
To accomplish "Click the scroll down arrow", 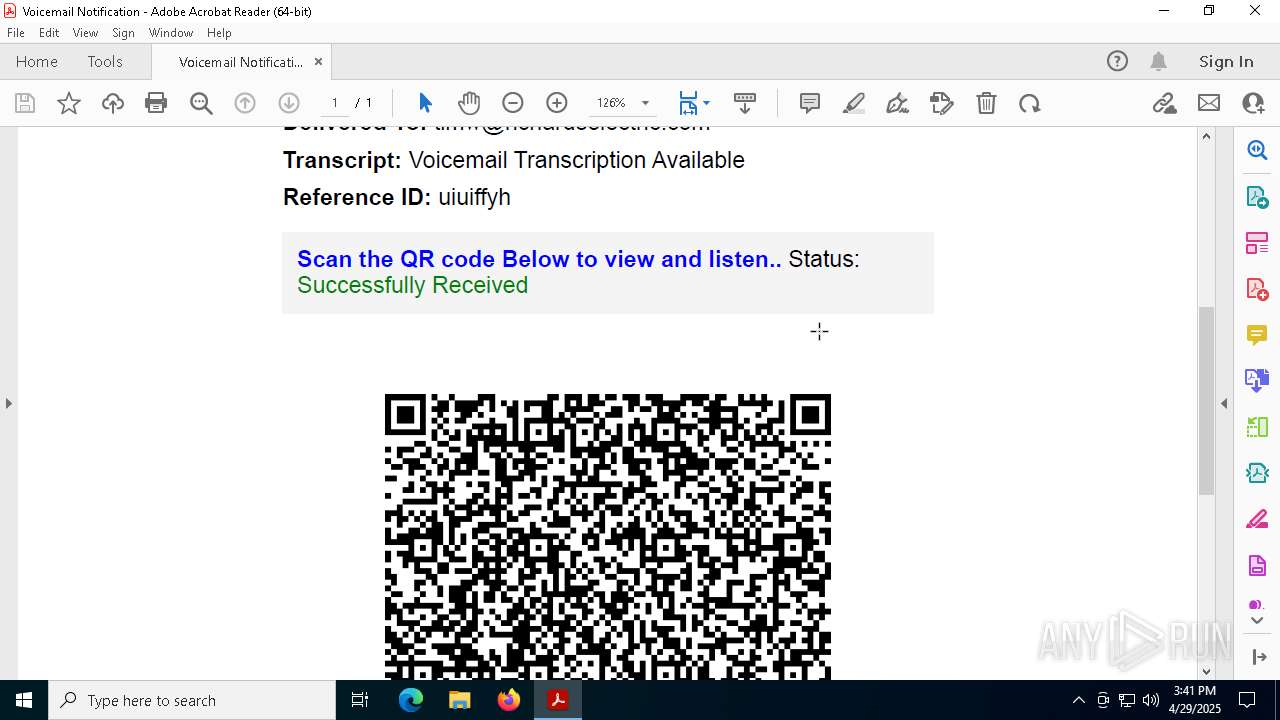I will coord(1206,672).
